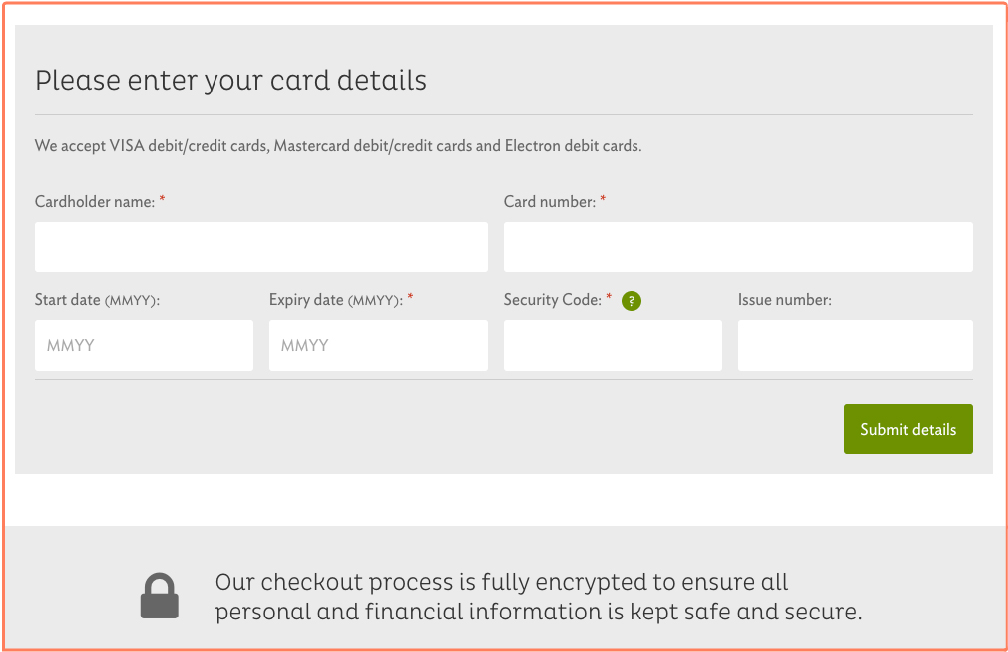The height and width of the screenshot is (652, 1008).
Task: Click the Issue number input box
Action: (855, 345)
